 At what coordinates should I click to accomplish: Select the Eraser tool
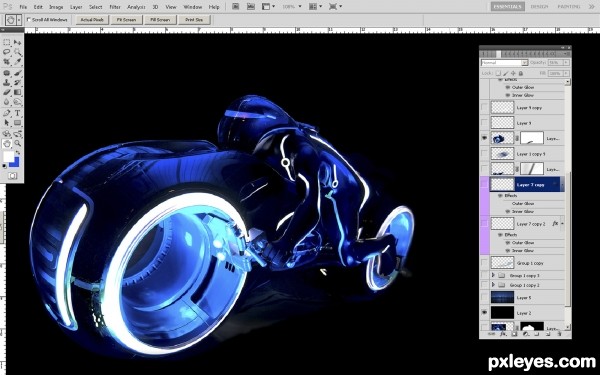coord(7,92)
